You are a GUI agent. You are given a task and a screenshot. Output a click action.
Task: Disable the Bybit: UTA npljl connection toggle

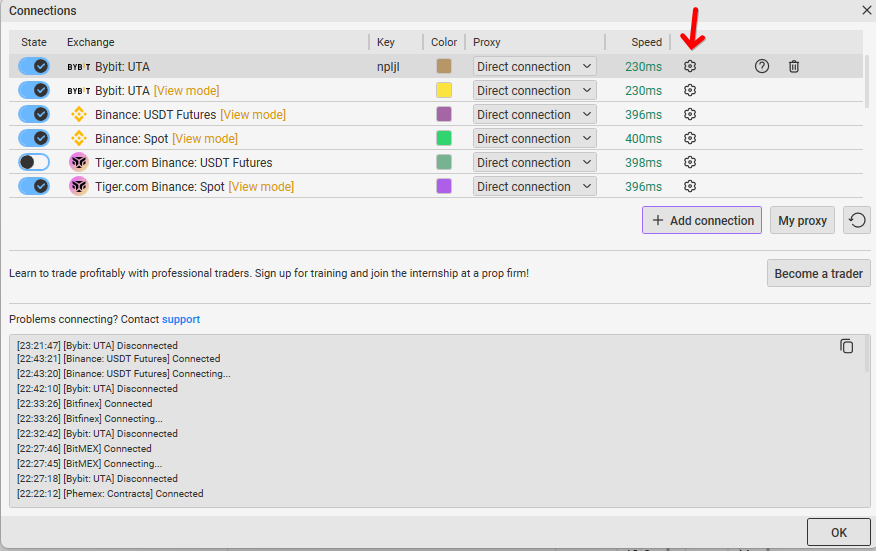tap(34, 66)
